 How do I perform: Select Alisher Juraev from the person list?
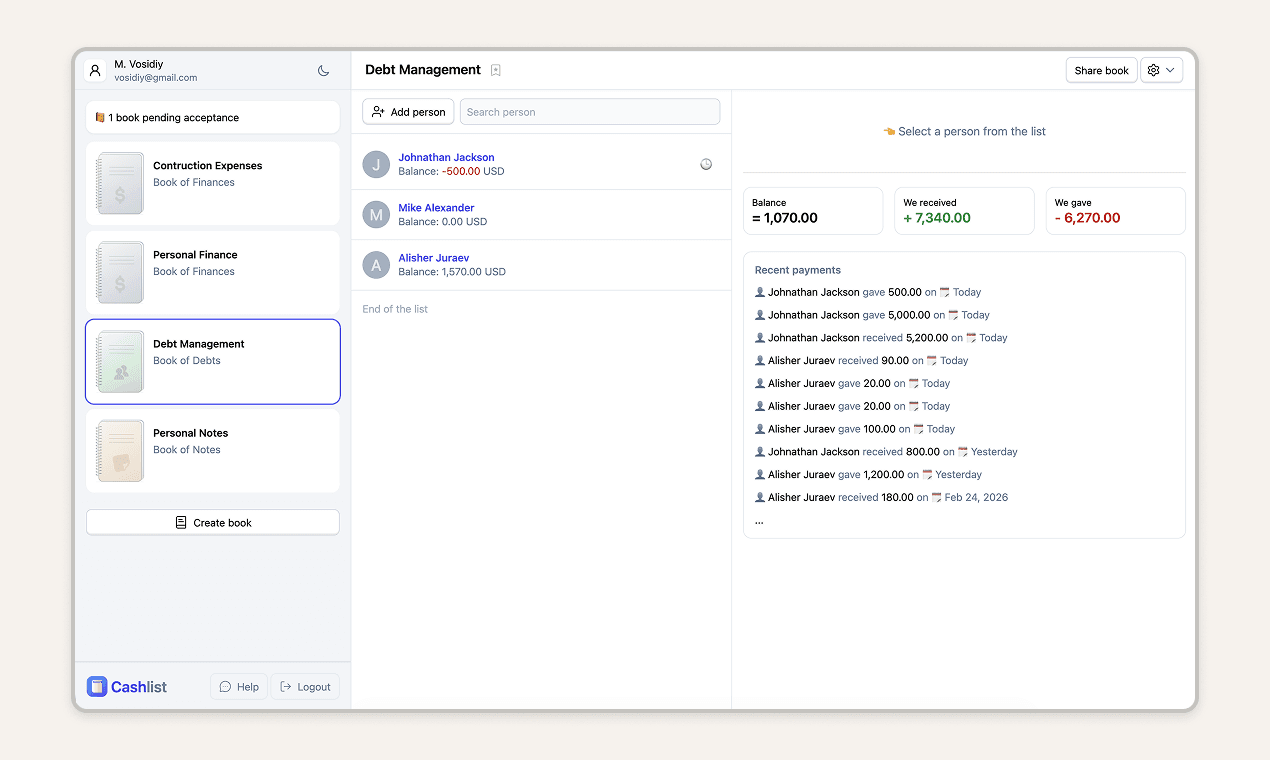point(433,257)
